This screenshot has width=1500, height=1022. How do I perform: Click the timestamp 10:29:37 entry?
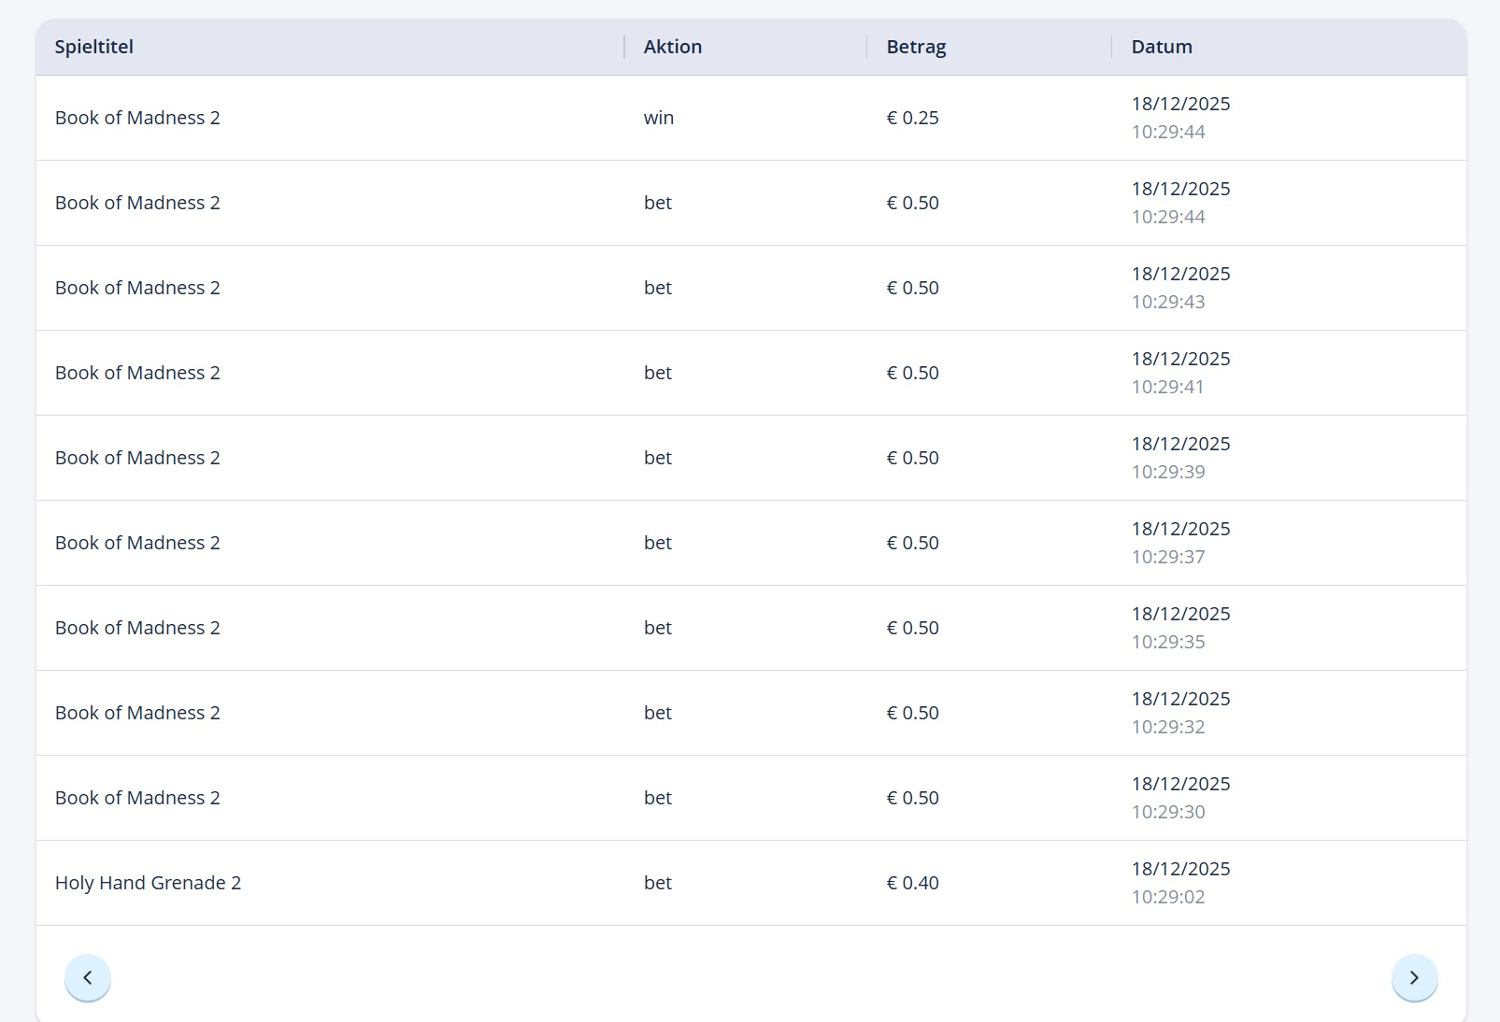(x=1168, y=557)
